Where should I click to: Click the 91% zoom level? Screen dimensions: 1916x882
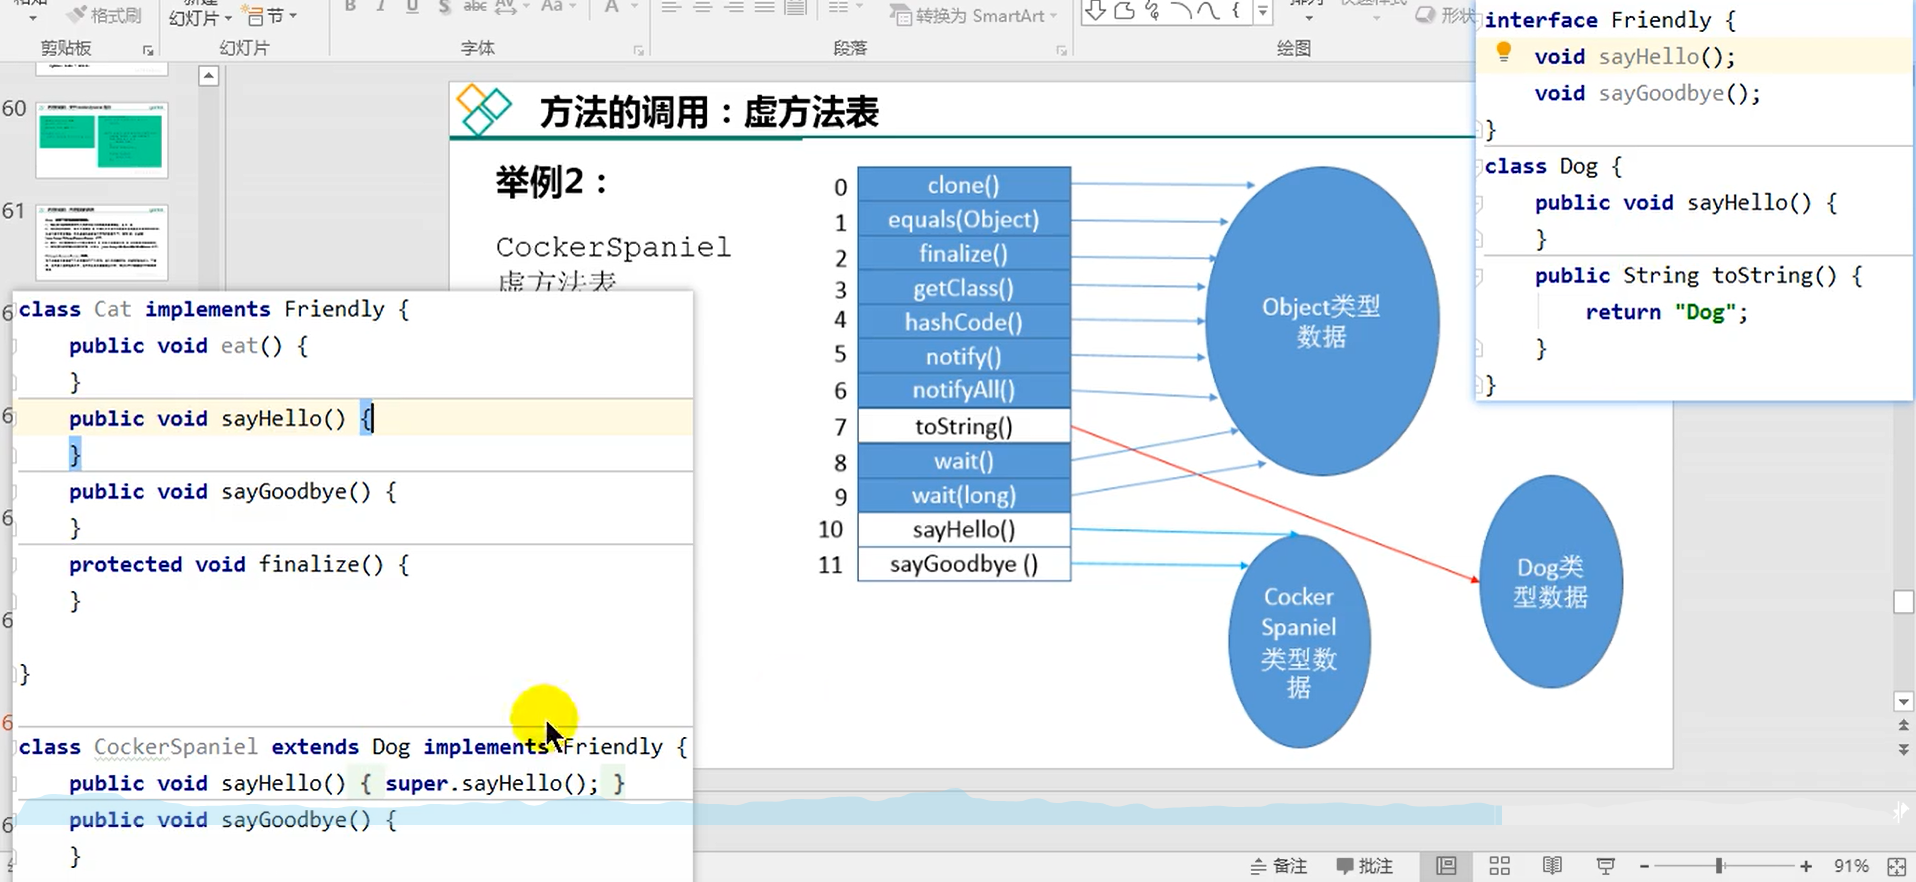coord(1851,866)
